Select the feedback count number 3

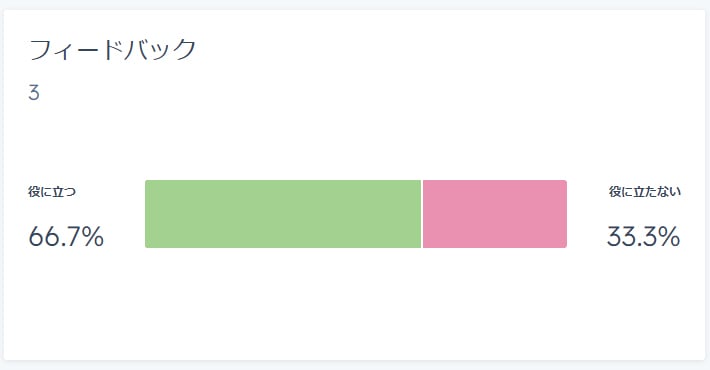(x=34, y=93)
